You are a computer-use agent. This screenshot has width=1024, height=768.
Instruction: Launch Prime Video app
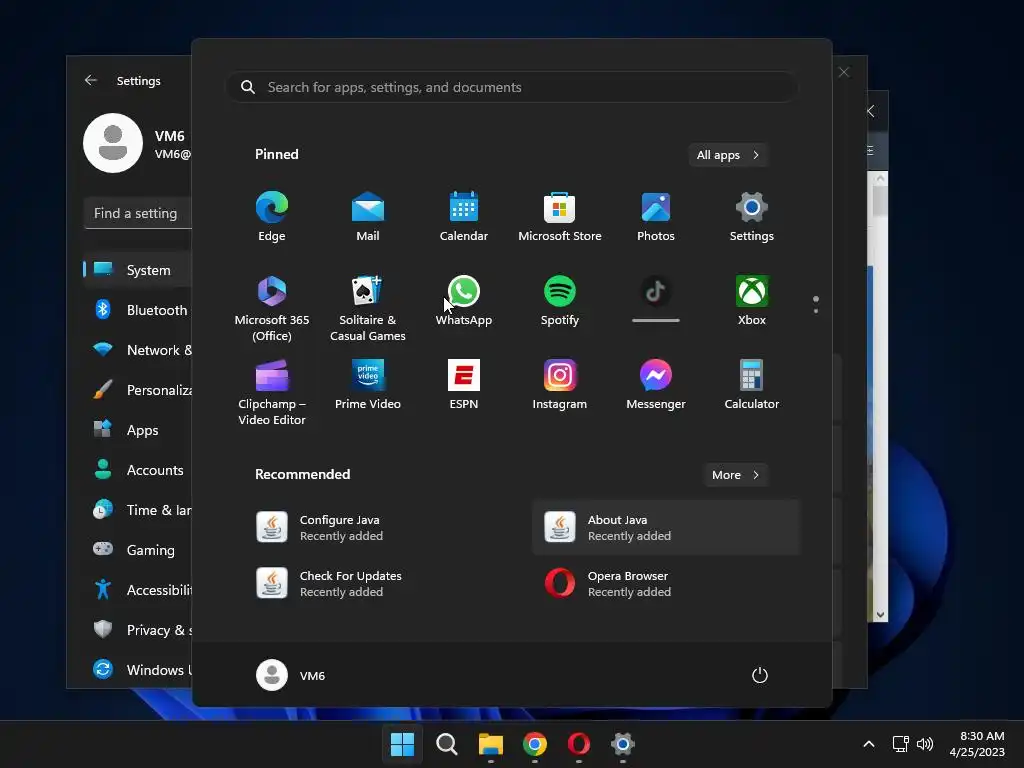pos(368,385)
